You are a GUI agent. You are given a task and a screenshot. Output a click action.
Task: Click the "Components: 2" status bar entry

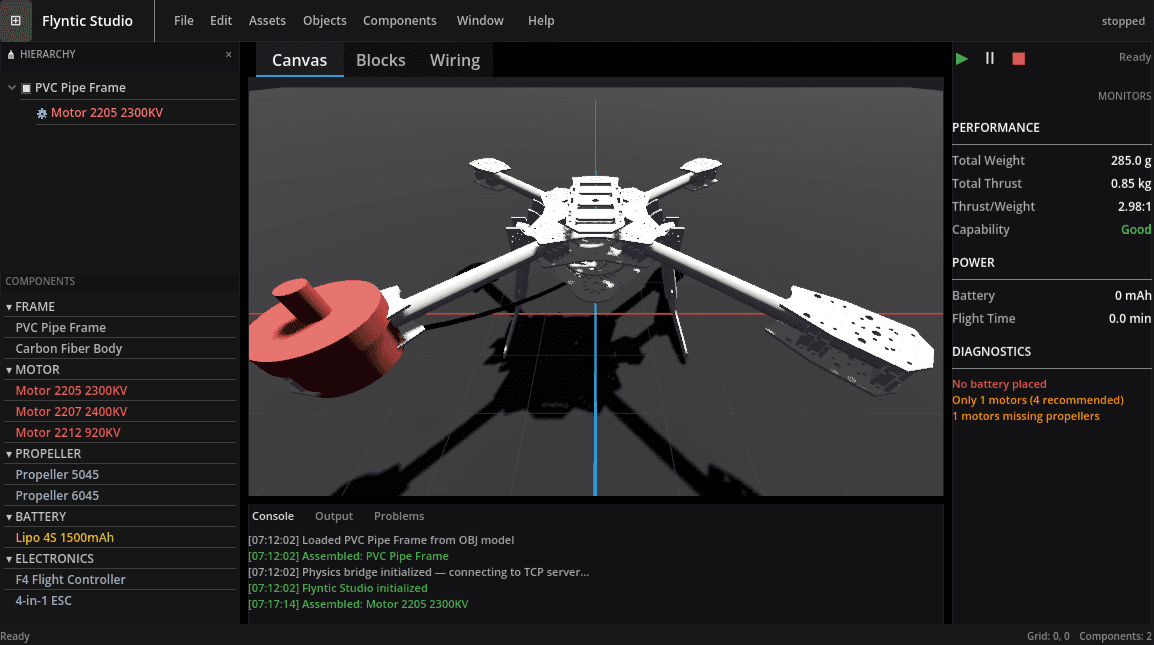point(1115,636)
